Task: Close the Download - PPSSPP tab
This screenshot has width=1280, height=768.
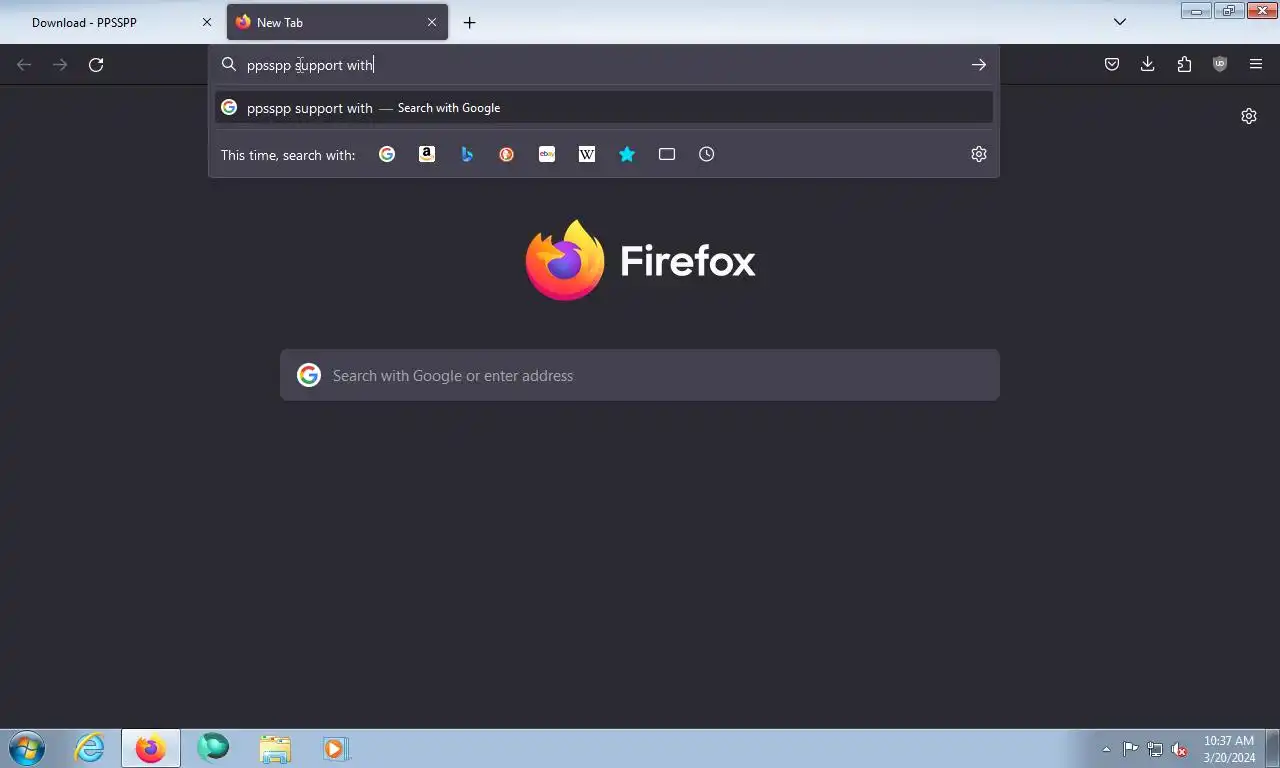Action: pyautogui.click(x=207, y=22)
